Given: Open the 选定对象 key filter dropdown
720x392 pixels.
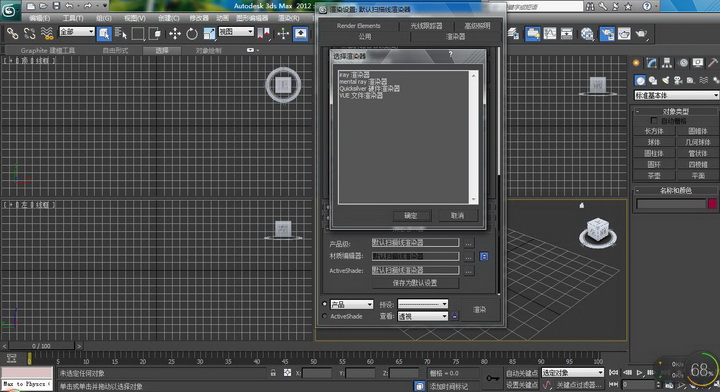Looking at the screenshot, I should pyautogui.click(x=573, y=373).
